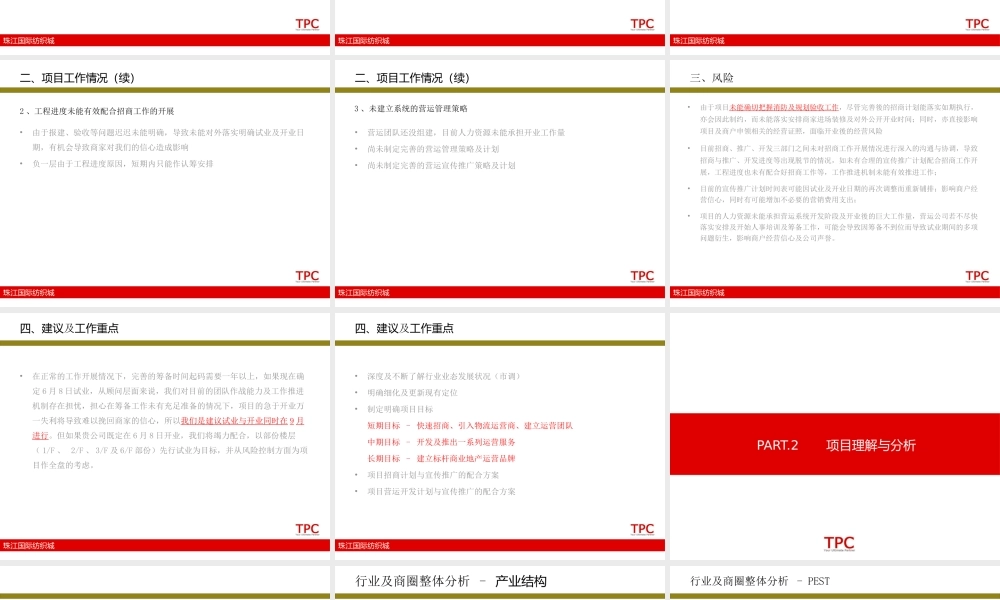Click TPC logo on '工程进度未能有效配合' slide
This screenshot has height=600, width=1000.
(x=307, y=276)
